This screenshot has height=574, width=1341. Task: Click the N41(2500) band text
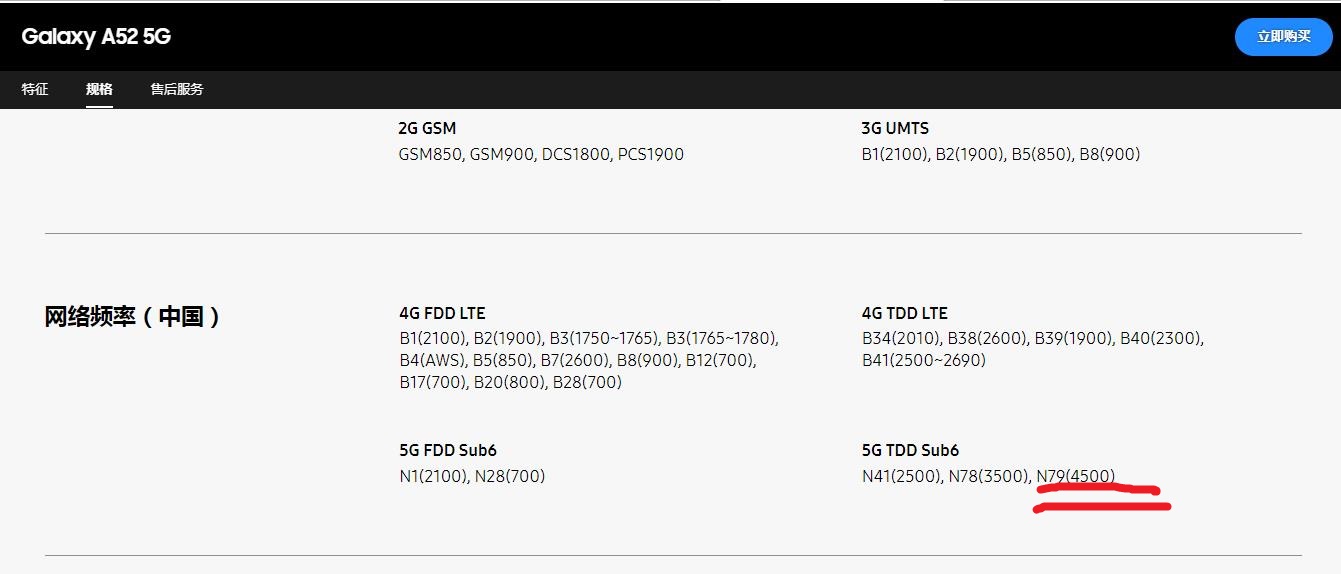click(x=900, y=476)
